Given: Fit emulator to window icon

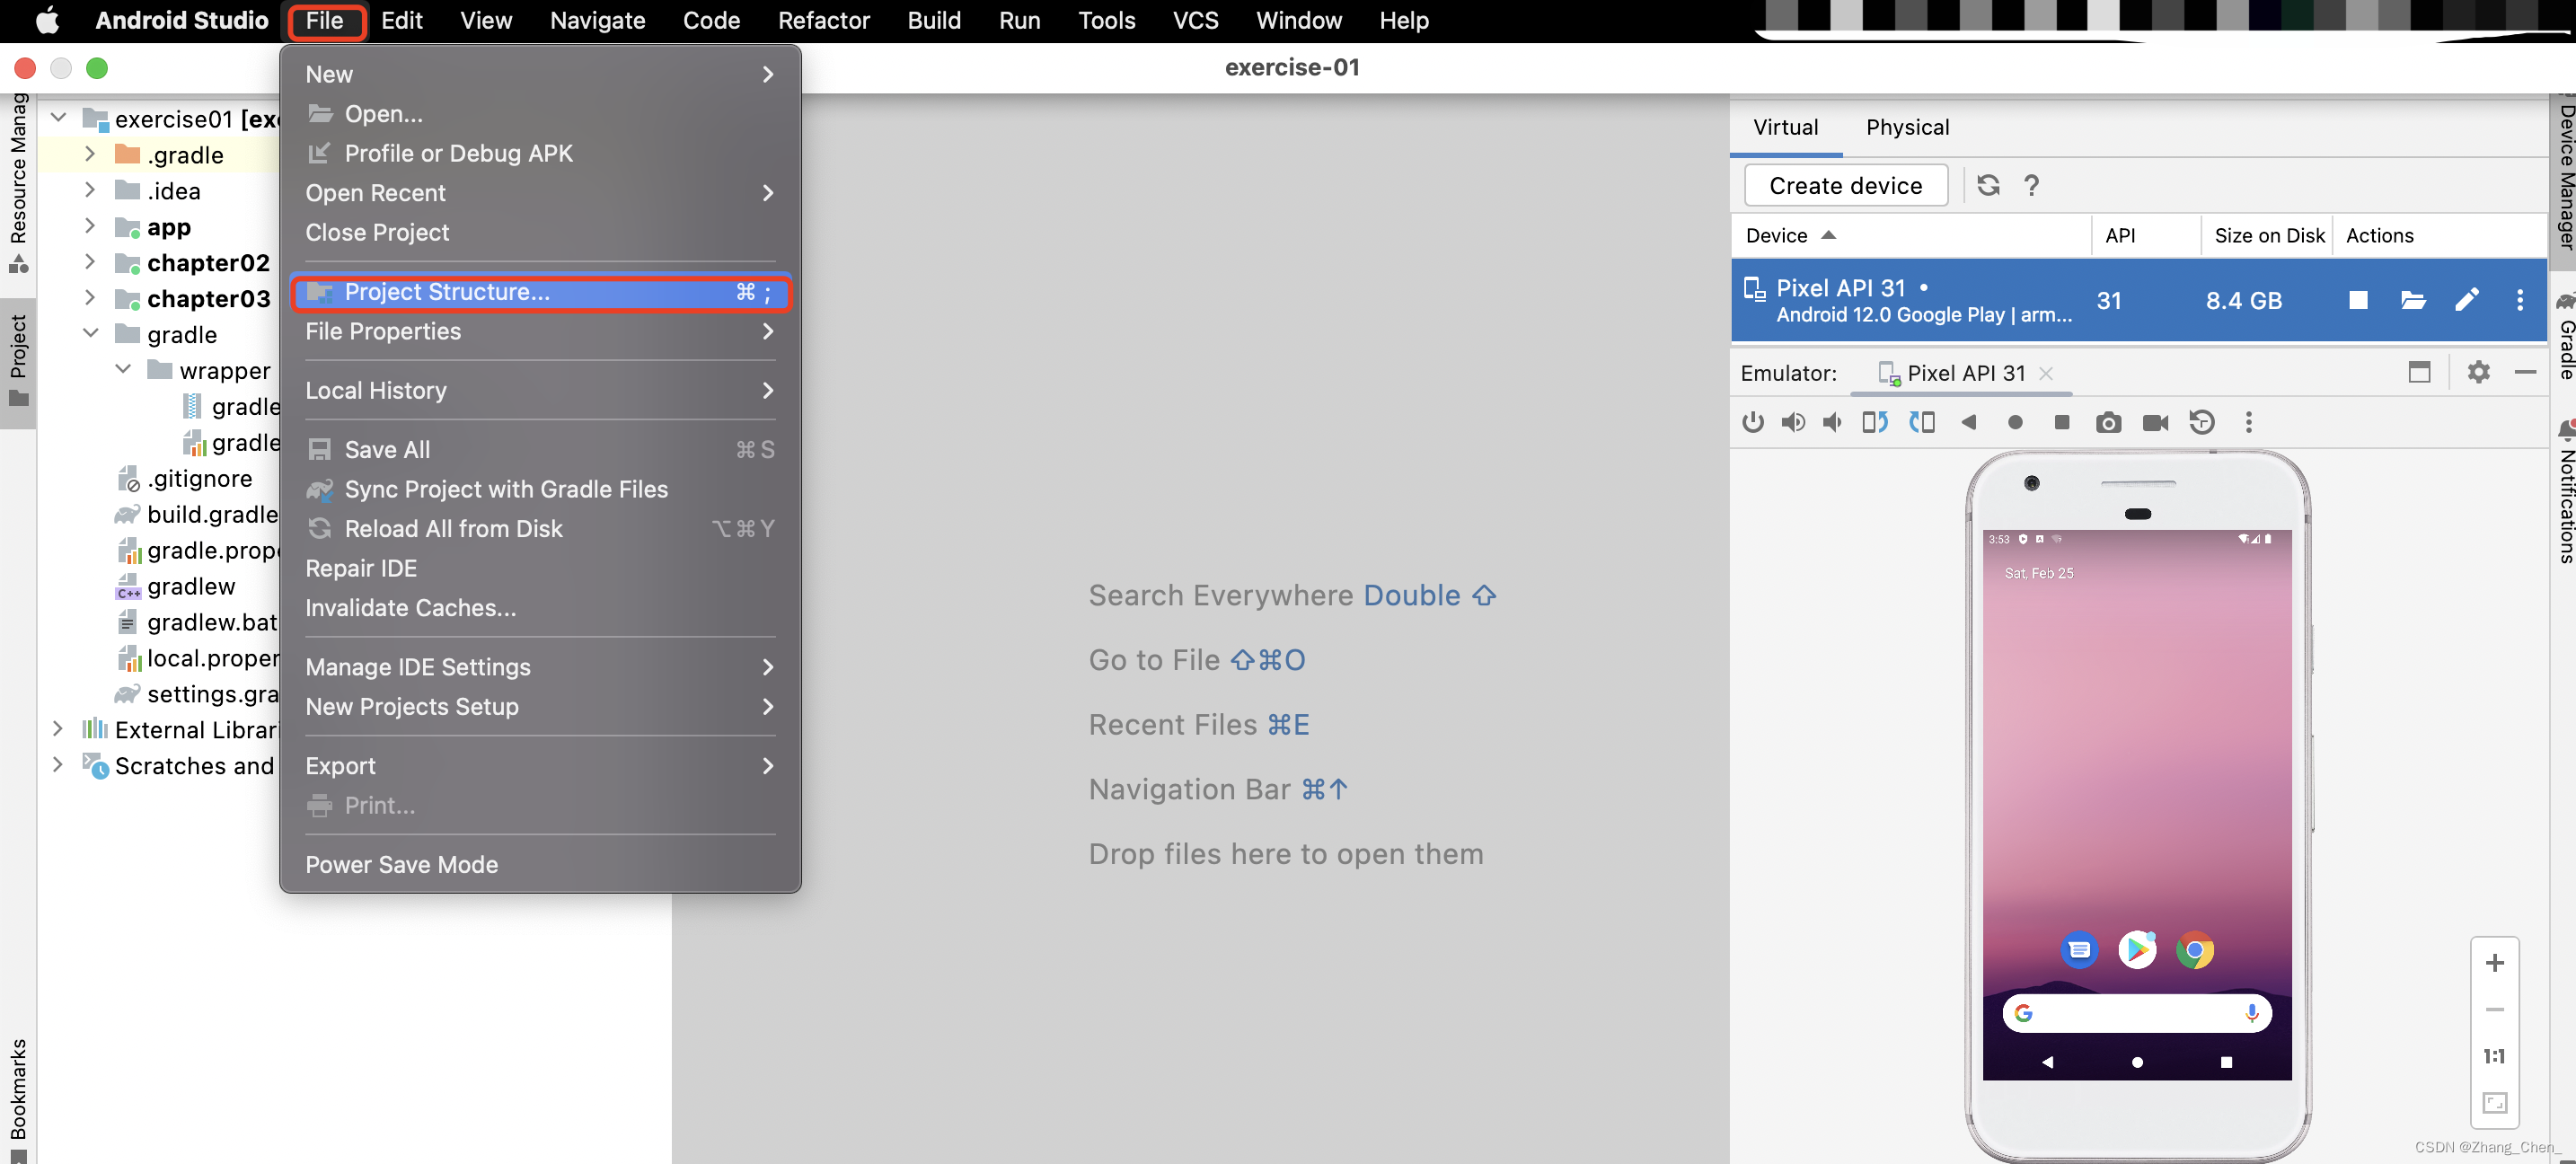Looking at the screenshot, I should 2494,1103.
